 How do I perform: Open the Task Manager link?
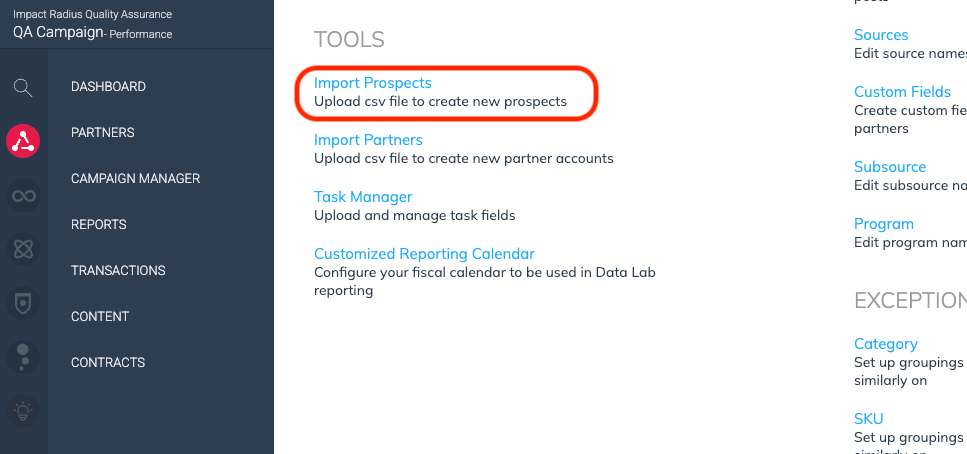tap(363, 197)
